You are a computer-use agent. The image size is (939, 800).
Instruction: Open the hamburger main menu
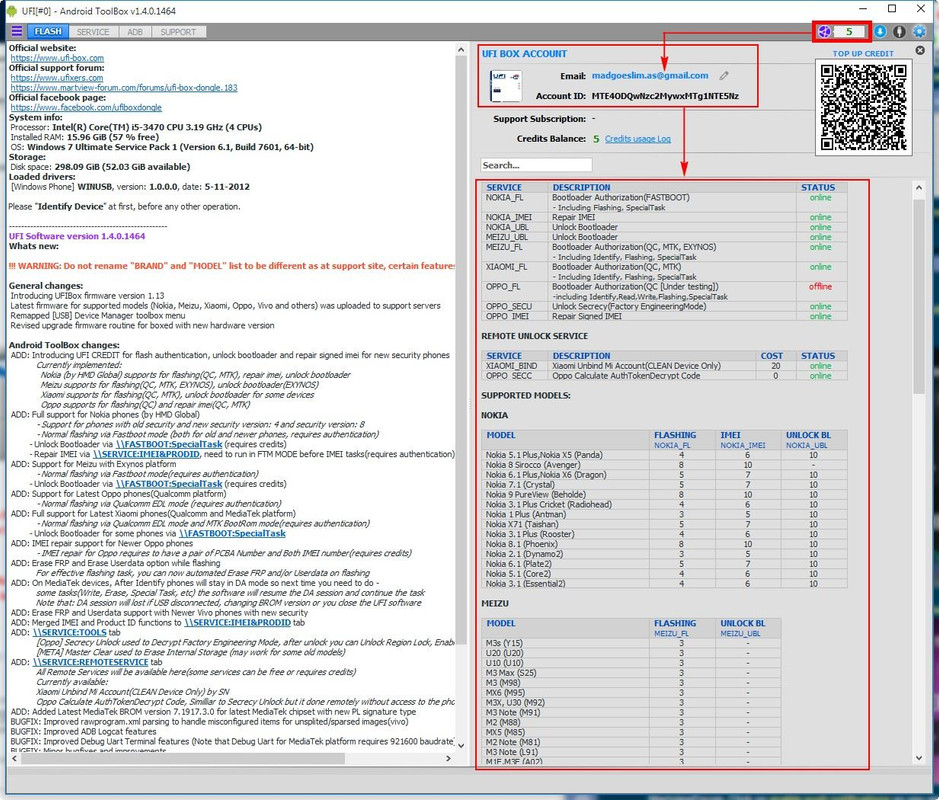click(x=16, y=31)
